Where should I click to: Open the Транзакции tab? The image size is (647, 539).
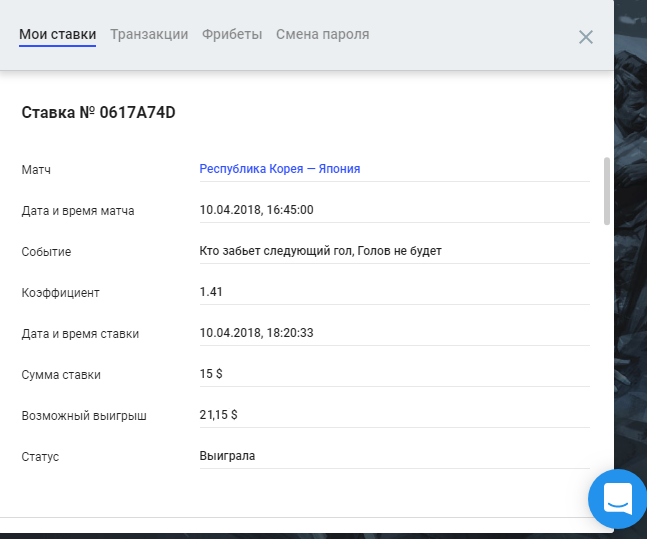149,34
